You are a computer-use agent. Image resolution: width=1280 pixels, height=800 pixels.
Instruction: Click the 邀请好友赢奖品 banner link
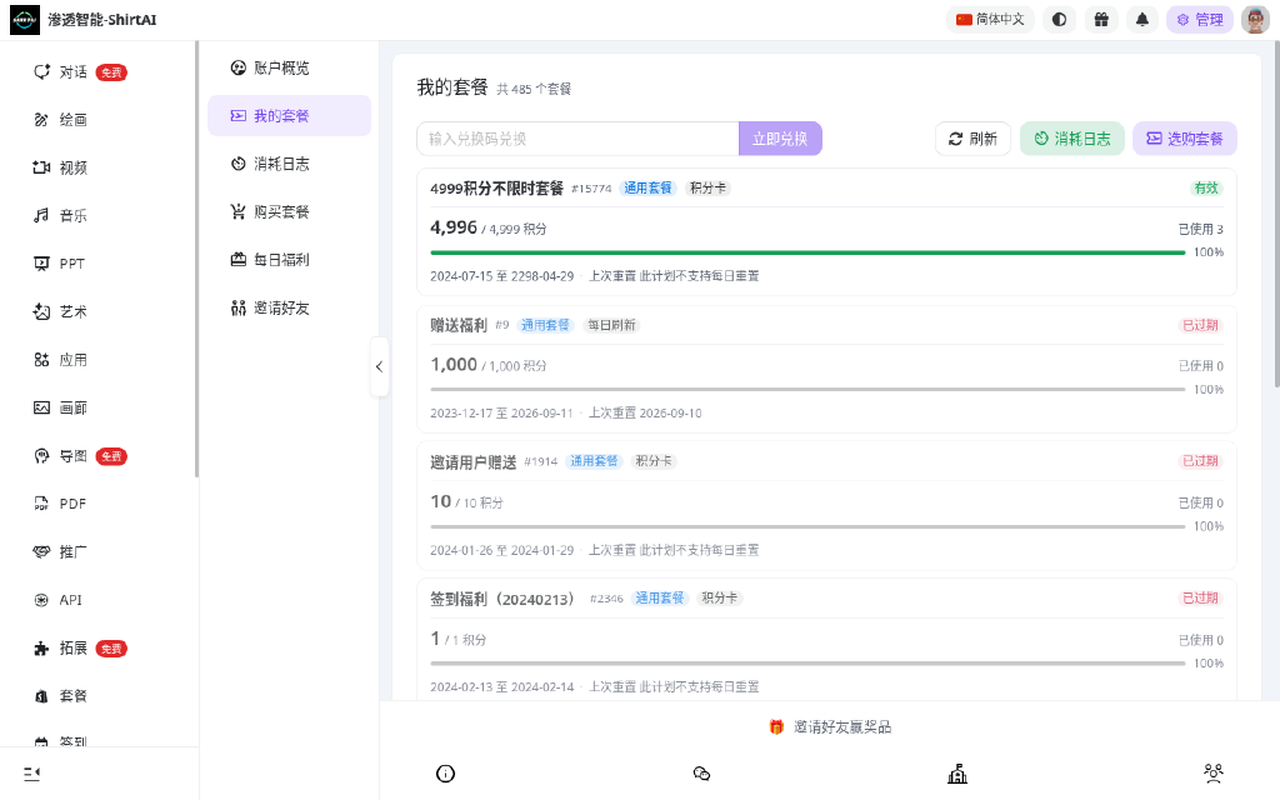click(830, 727)
